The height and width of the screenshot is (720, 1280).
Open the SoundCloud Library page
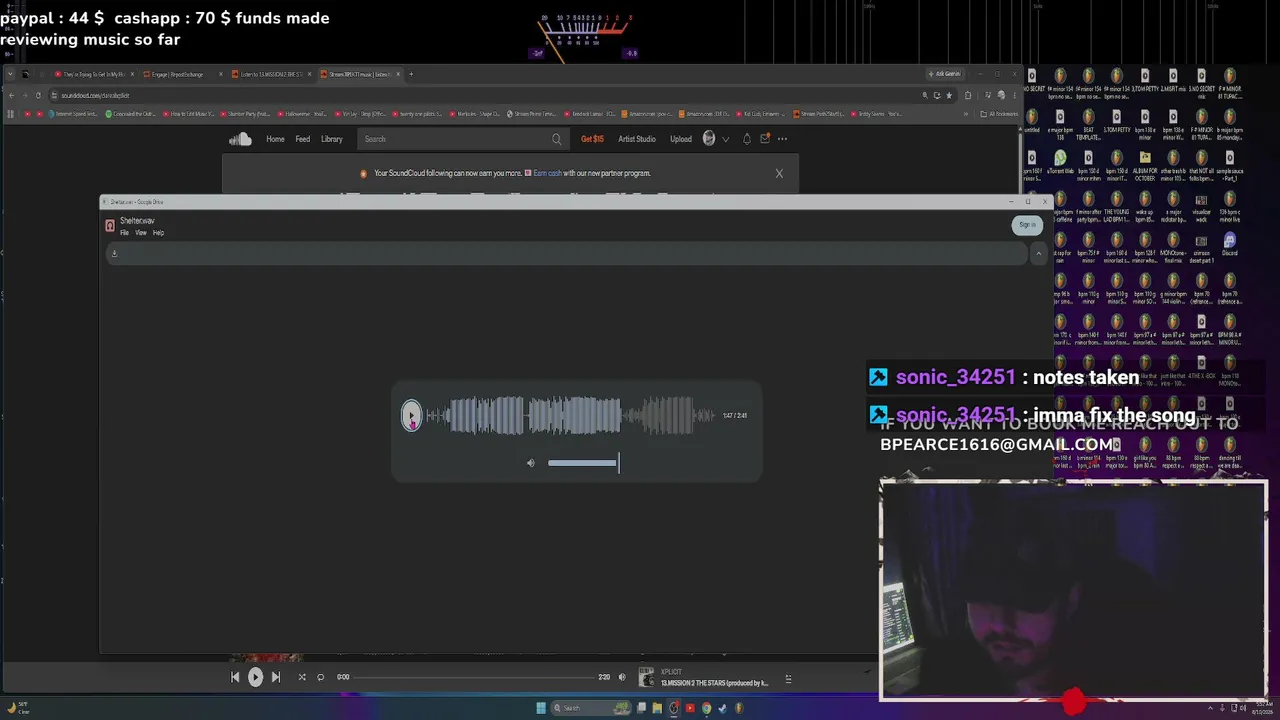pos(332,139)
